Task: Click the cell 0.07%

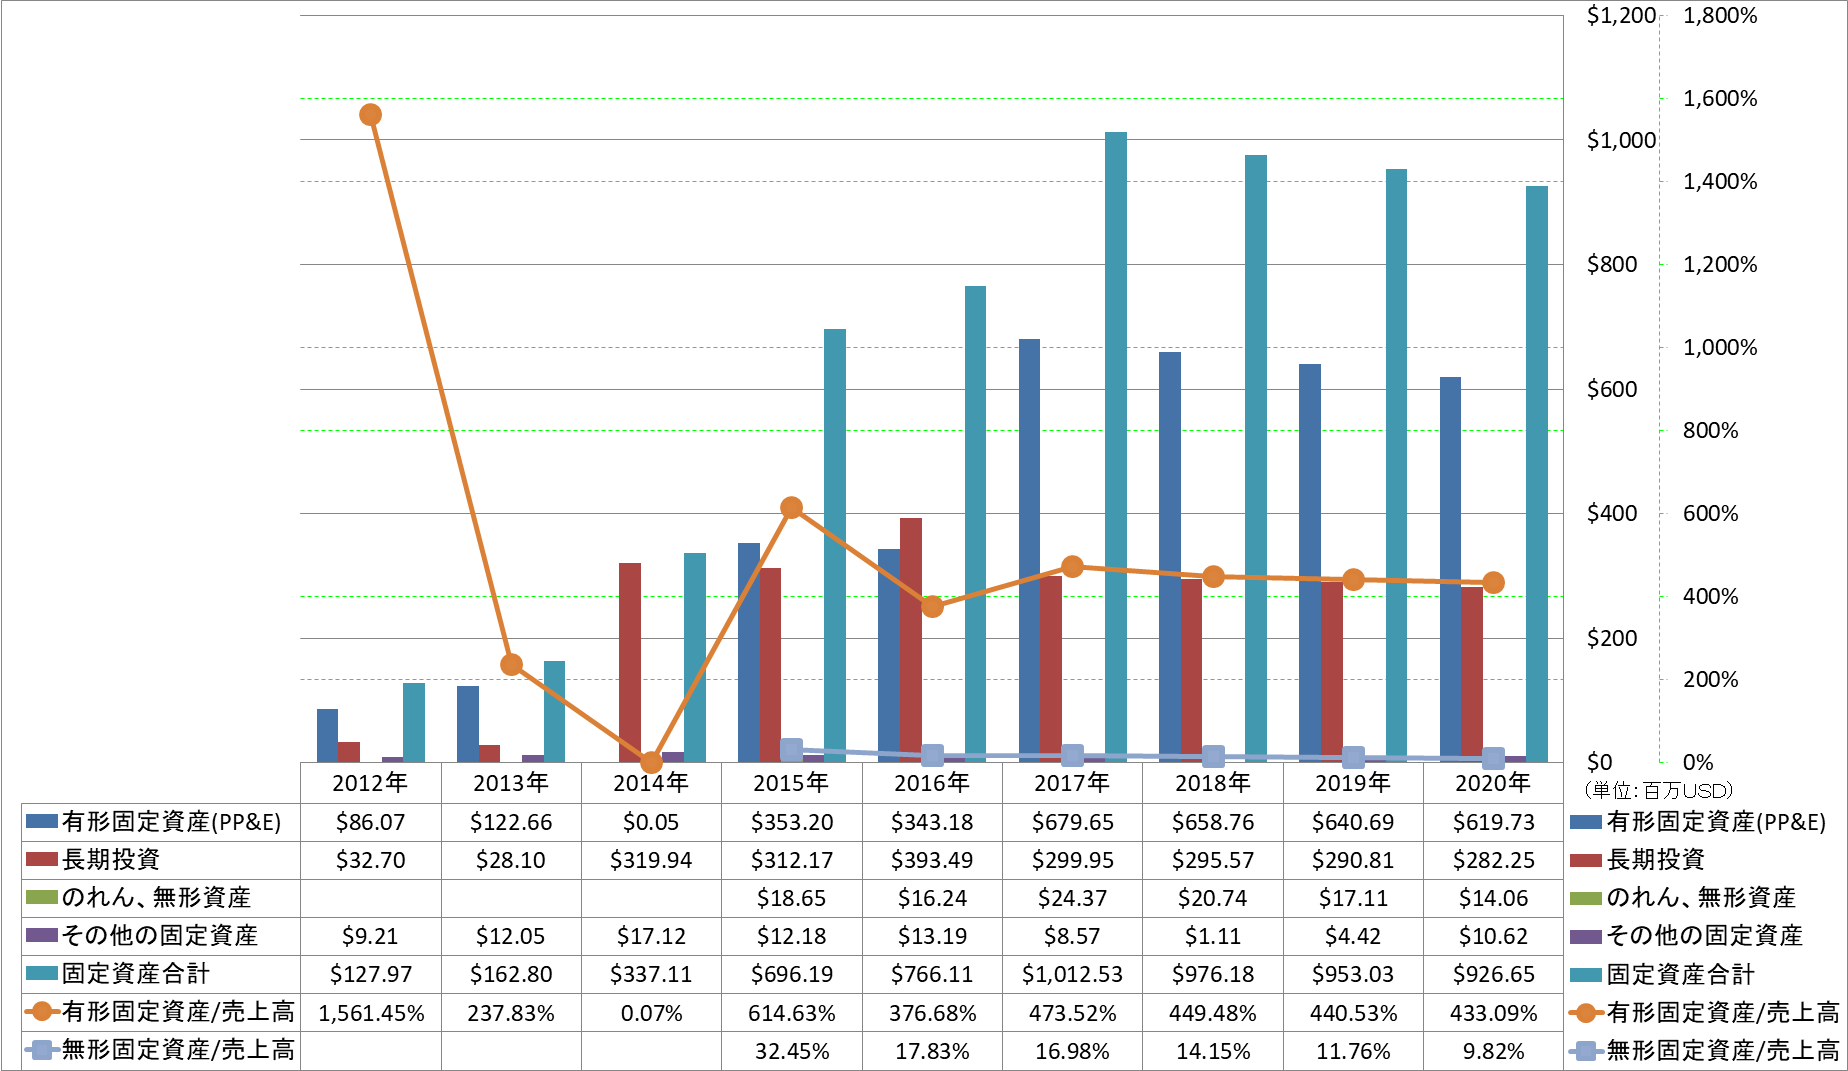Action: pyautogui.click(x=651, y=1013)
